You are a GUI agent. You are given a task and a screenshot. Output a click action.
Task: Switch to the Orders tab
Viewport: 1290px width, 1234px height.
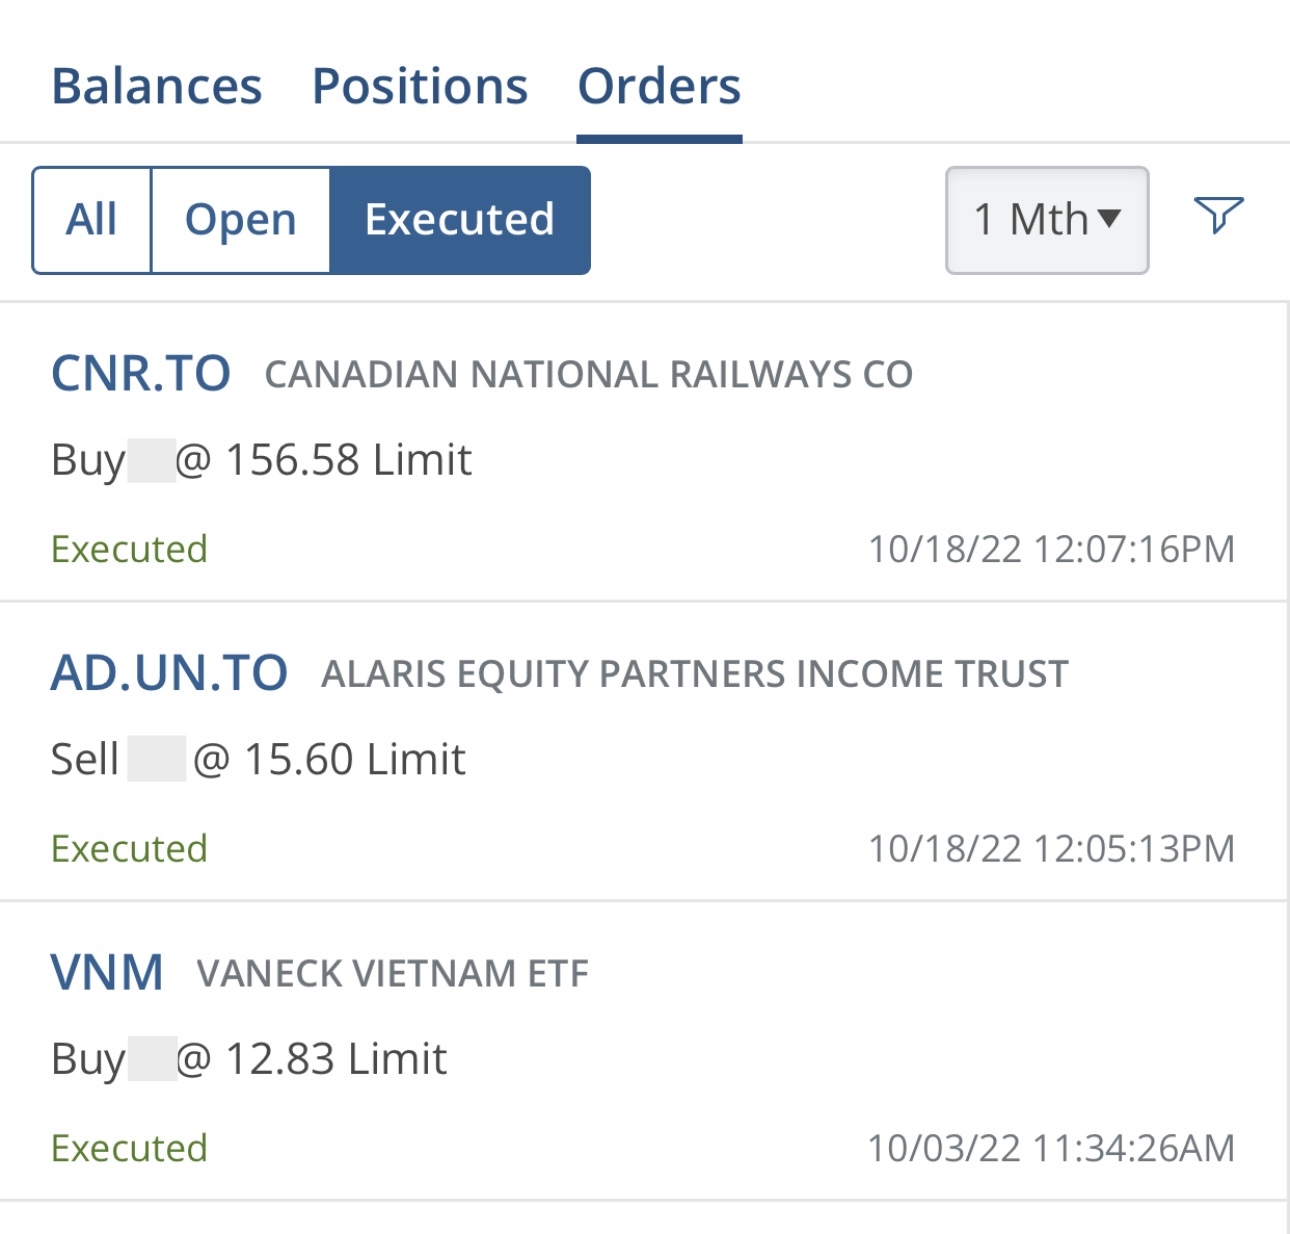coord(659,86)
